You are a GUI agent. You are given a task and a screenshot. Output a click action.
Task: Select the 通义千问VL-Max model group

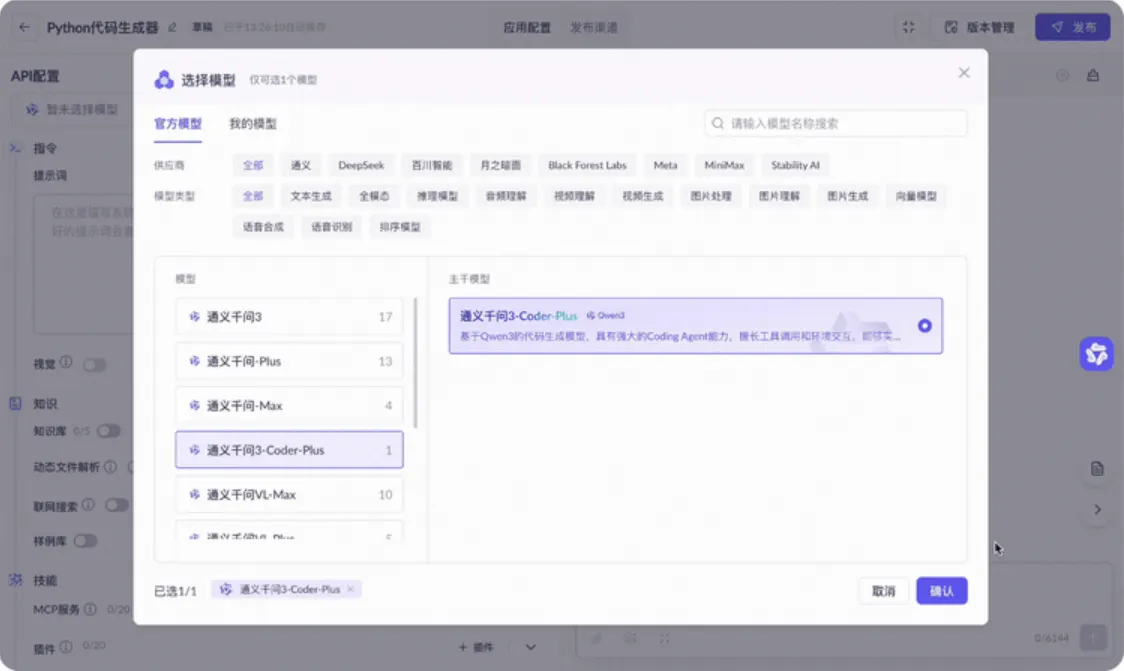pos(290,494)
